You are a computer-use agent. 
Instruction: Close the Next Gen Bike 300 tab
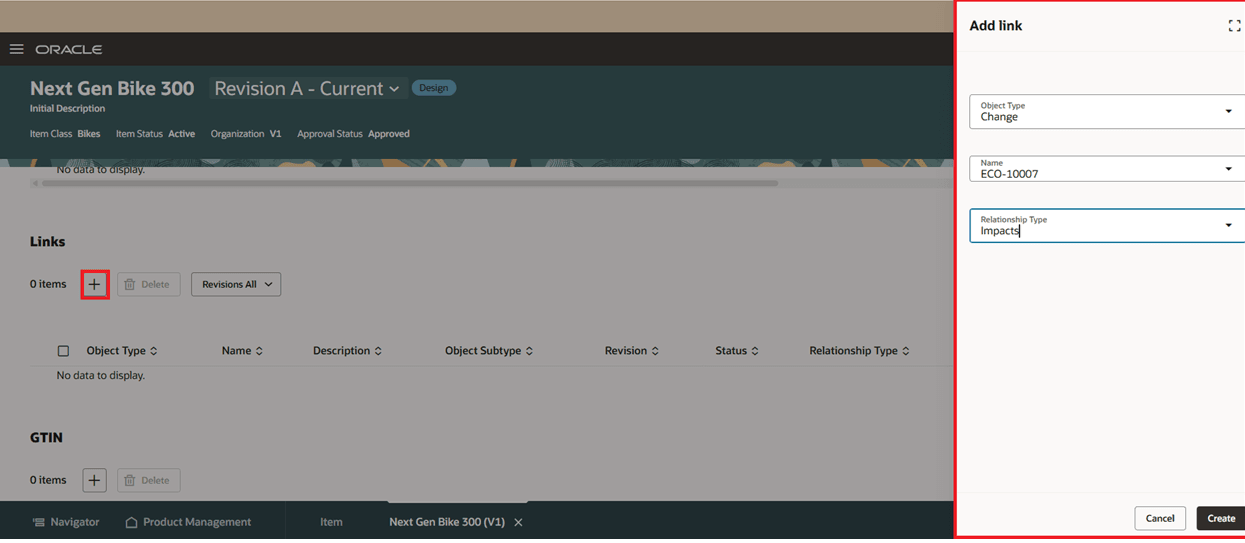518,522
